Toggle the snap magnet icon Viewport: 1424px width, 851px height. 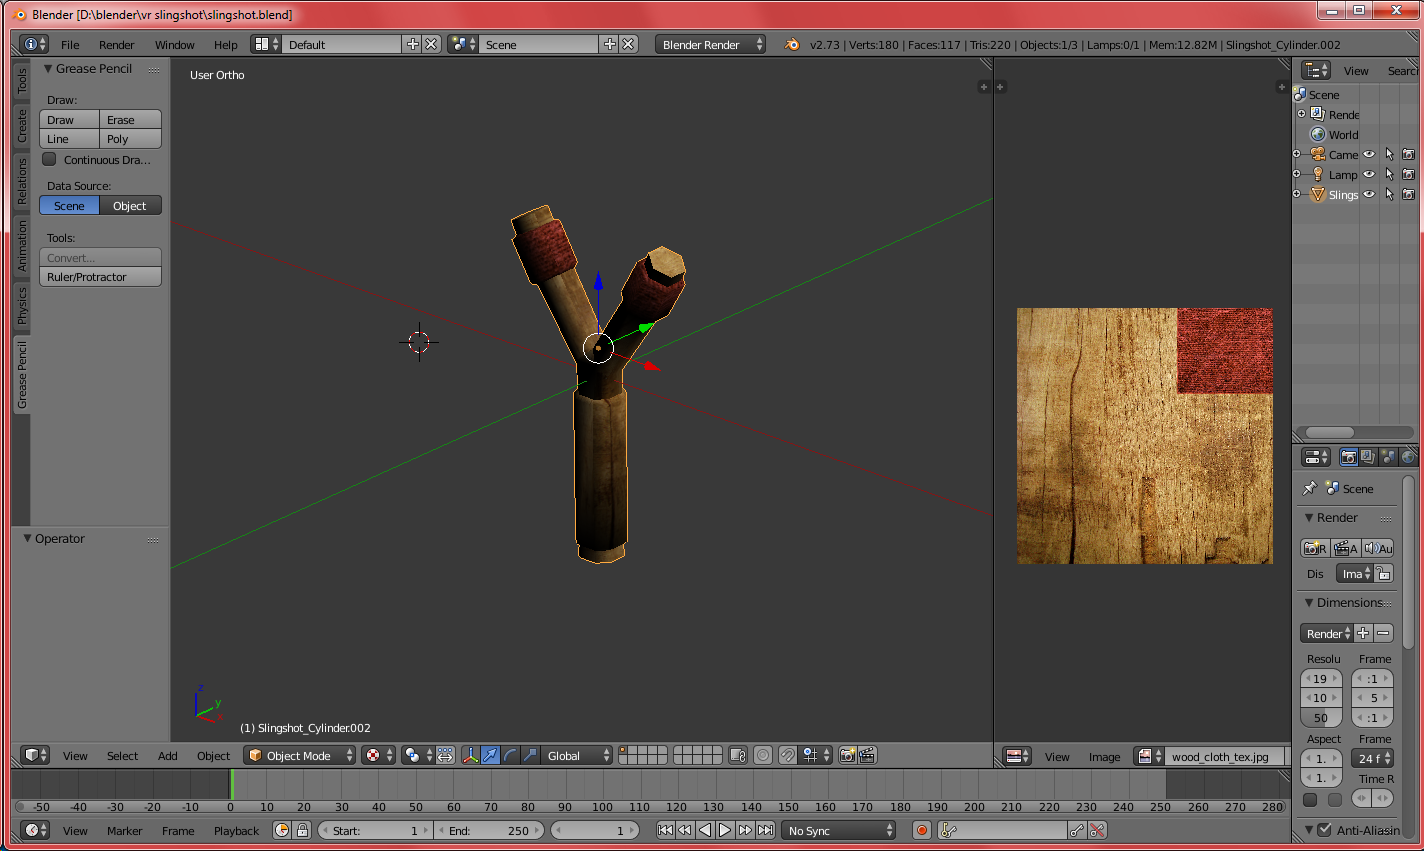[788, 756]
